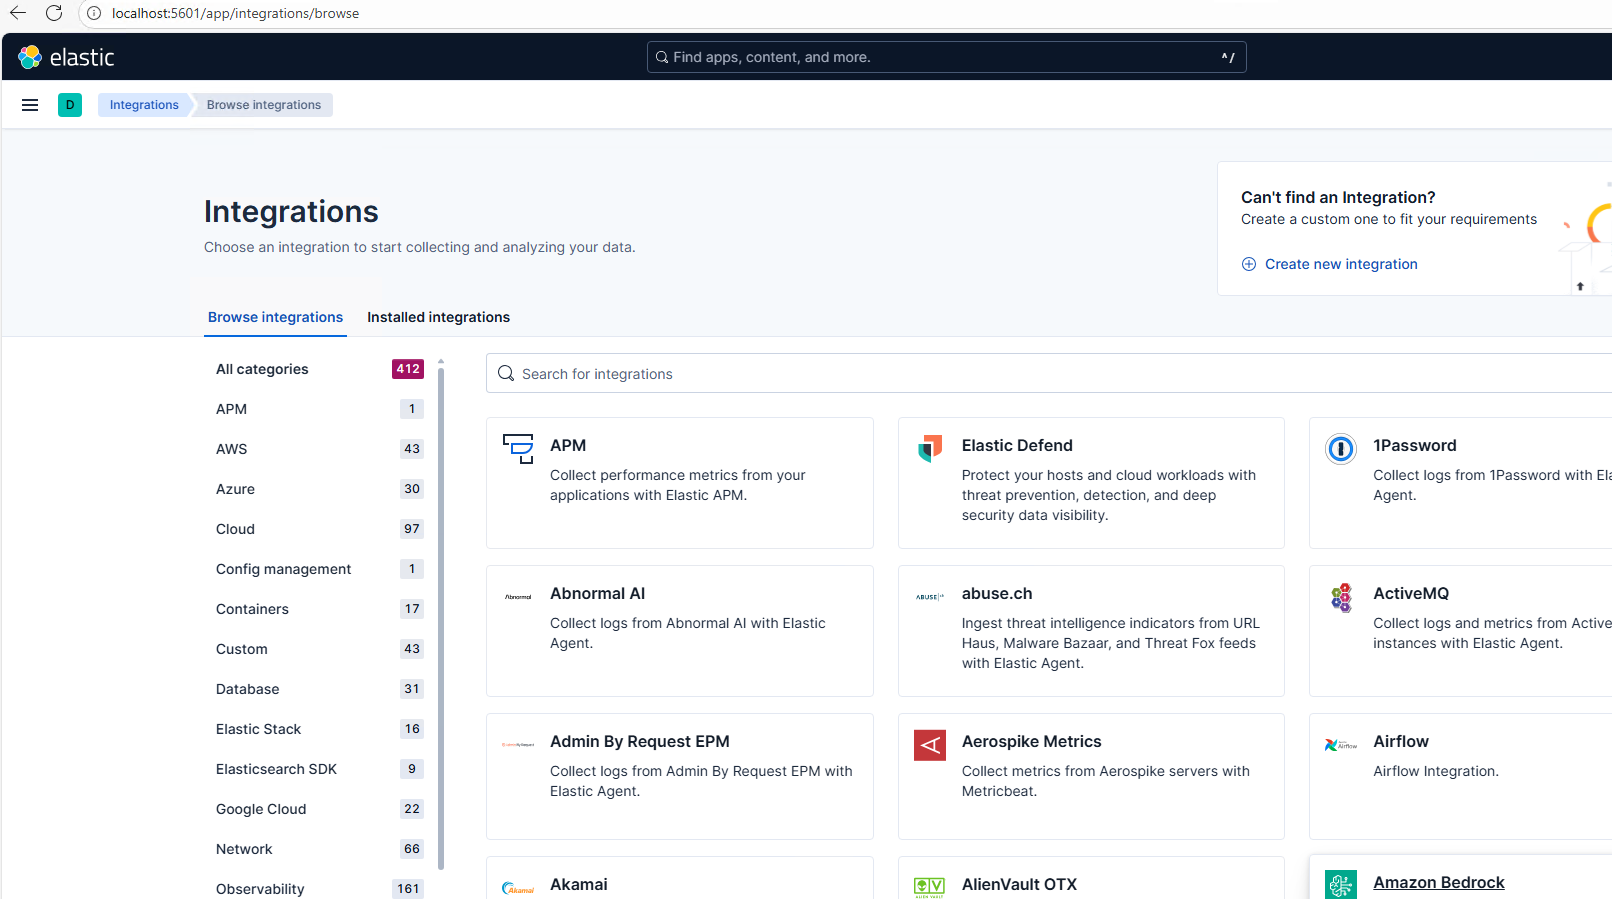Viewport: 1612px width, 899px height.
Task: Click the Admin By Request EPM logo
Action: point(518,744)
